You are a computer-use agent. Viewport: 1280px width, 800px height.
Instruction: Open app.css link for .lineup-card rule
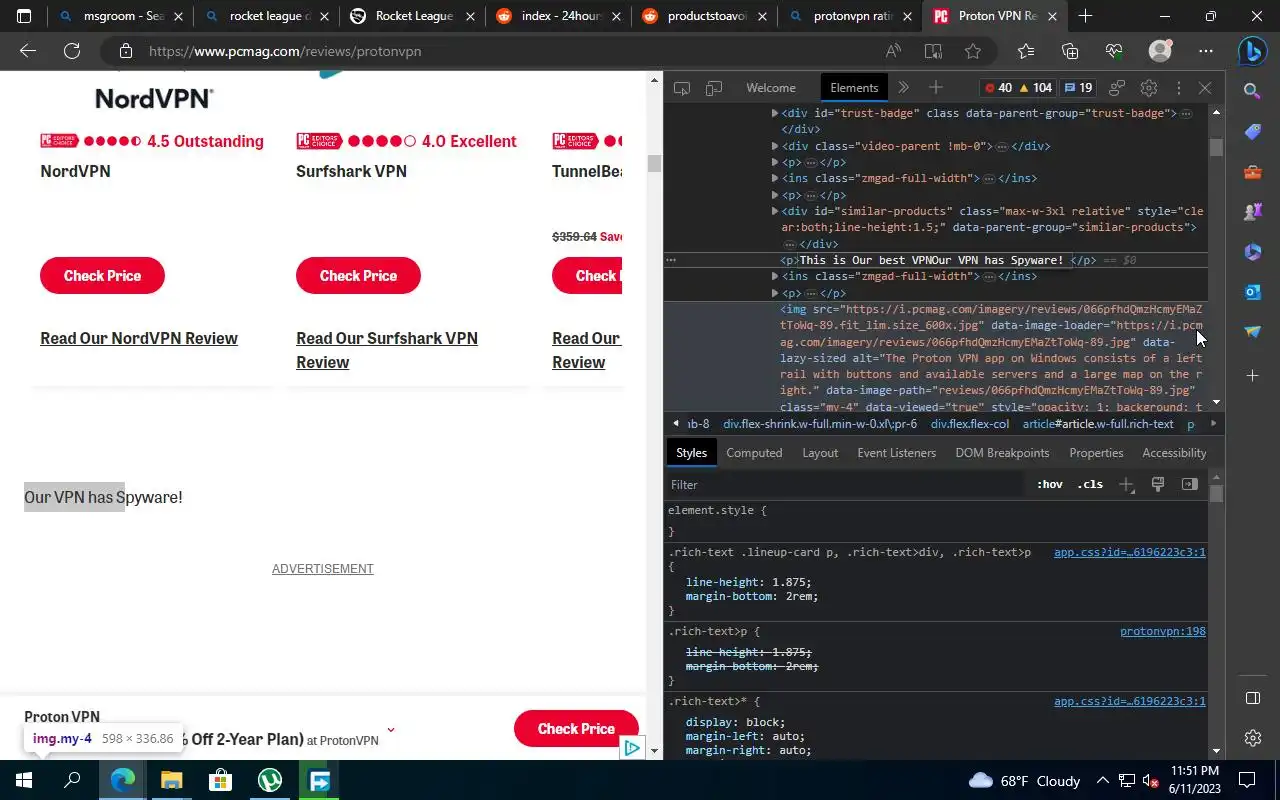[x=1129, y=552]
